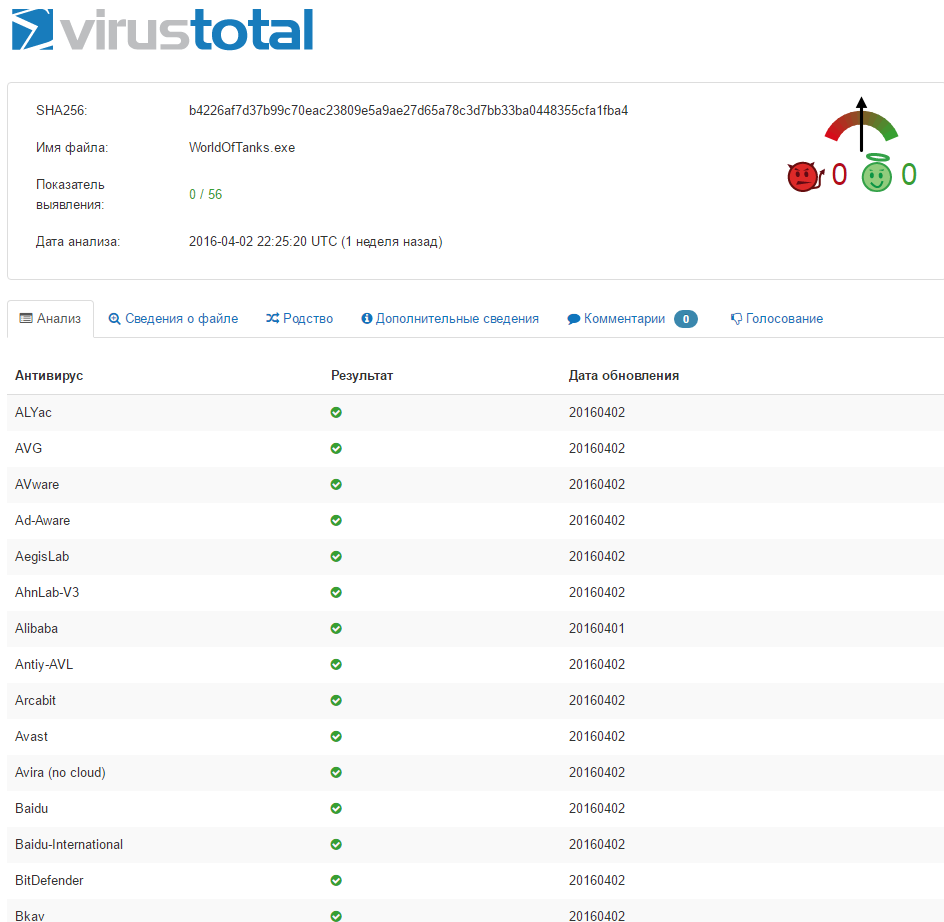Image resolution: width=944 pixels, height=922 pixels.
Task: Click the green check icon for Avast
Action: coord(336,737)
